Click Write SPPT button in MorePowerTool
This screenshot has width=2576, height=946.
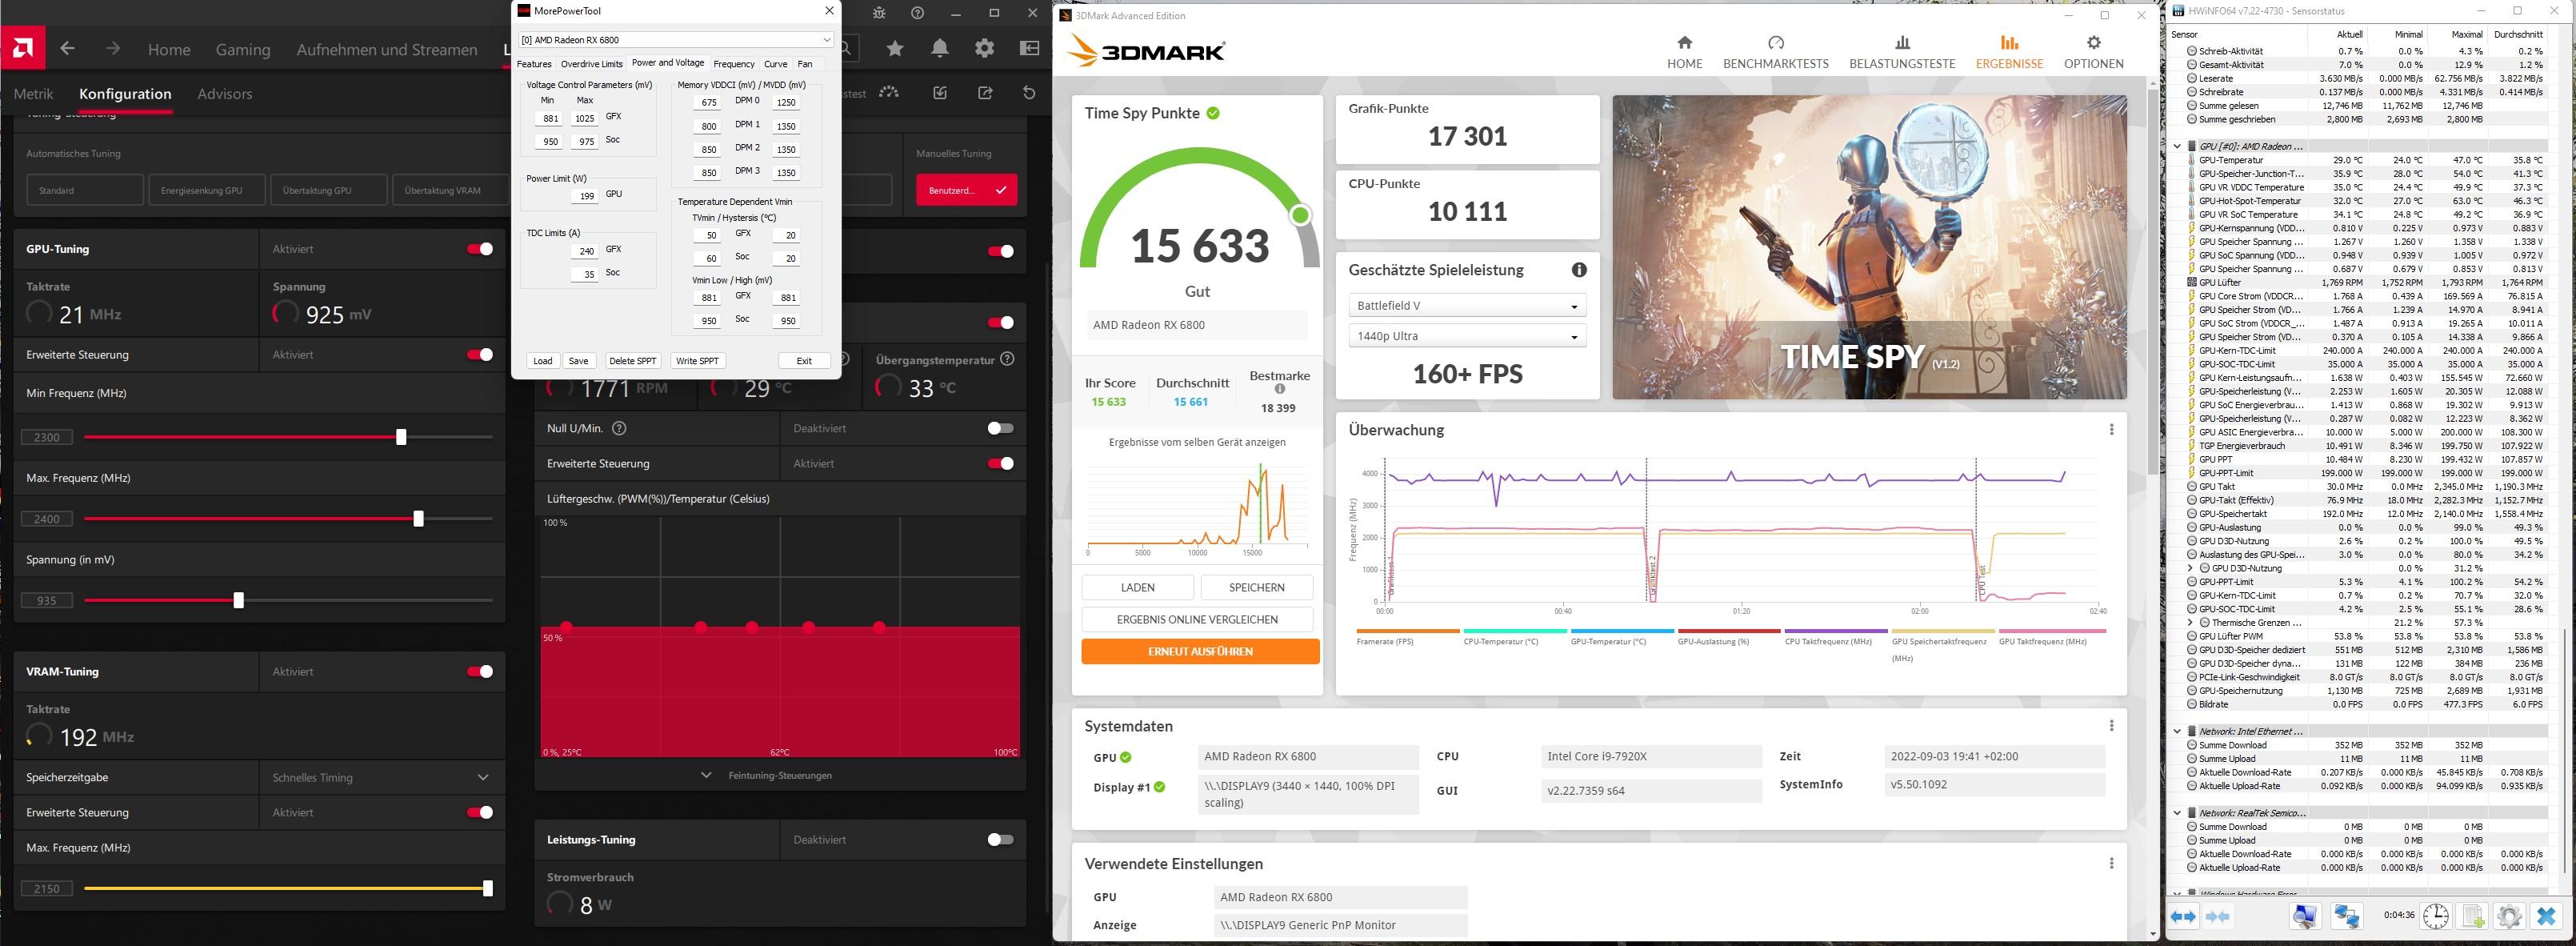tap(697, 361)
